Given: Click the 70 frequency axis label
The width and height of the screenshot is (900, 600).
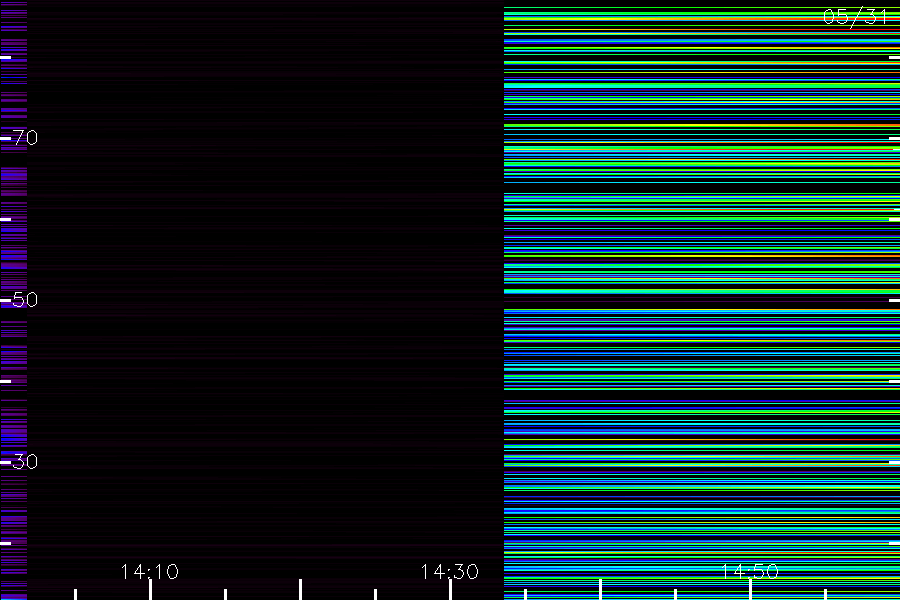Looking at the screenshot, I should pos(25,137).
